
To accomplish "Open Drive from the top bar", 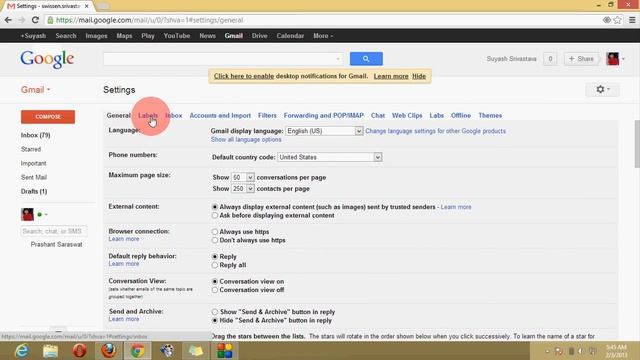I will click(260, 36).
